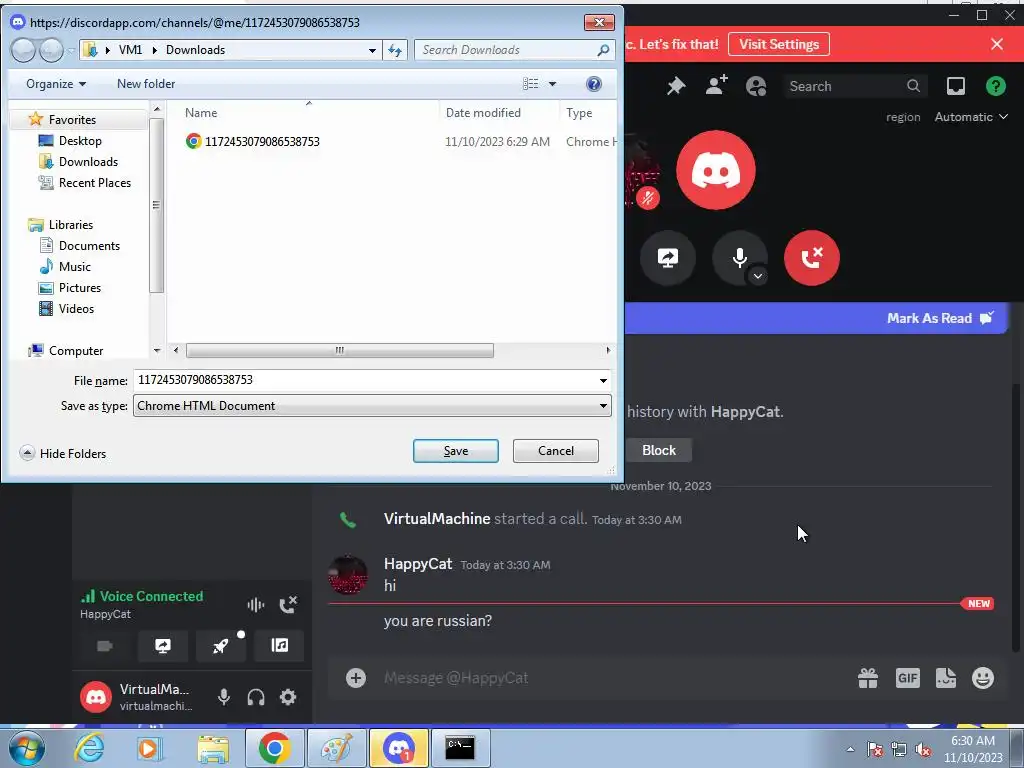Turn on camera in voice panel
Viewport: 1024px width, 768px height.
click(x=104, y=646)
